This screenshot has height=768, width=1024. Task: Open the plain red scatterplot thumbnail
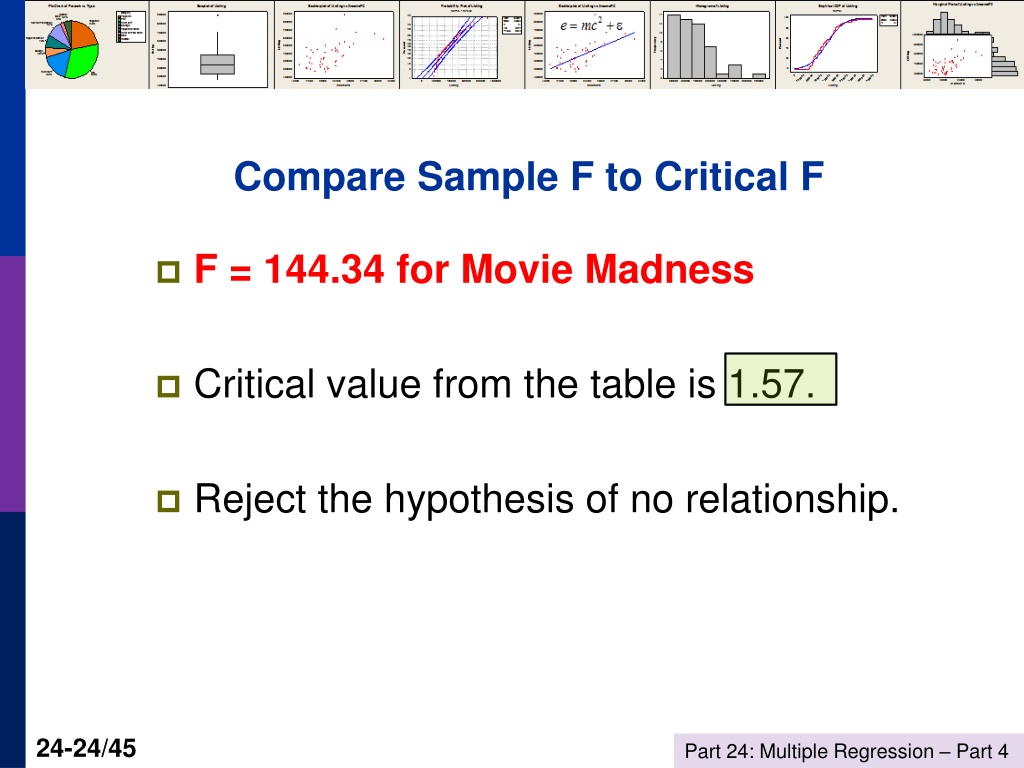point(337,44)
